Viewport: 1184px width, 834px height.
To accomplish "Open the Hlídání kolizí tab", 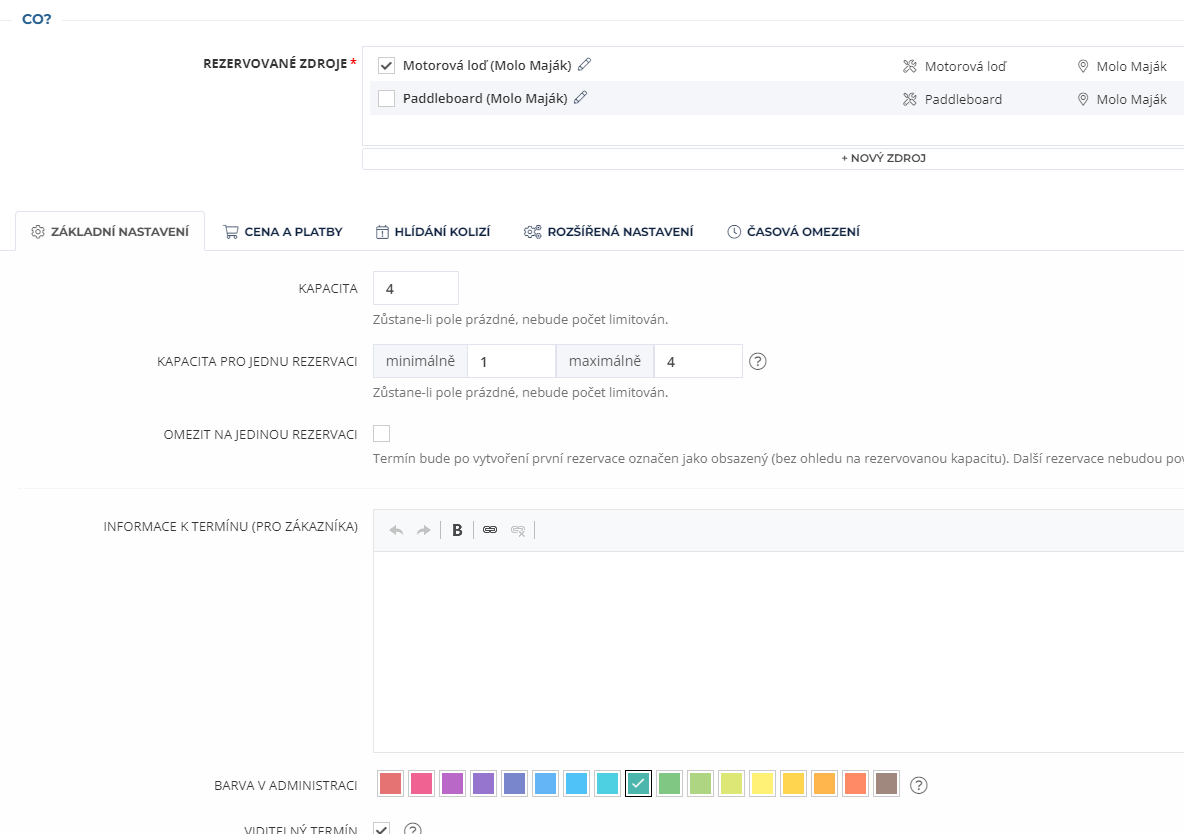I will [432, 232].
